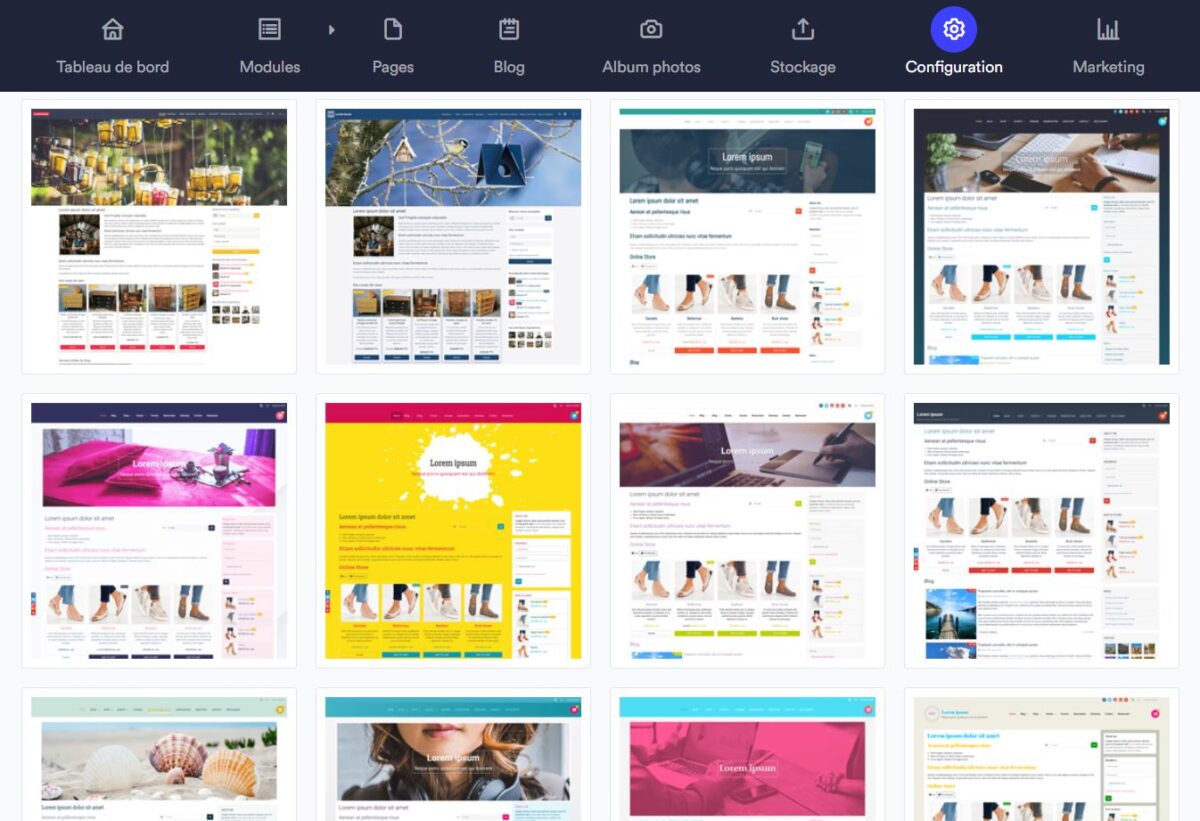Select the dark navy desk workspace template
The height and width of the screenshot is (821, 1200).
point(1041,236)
